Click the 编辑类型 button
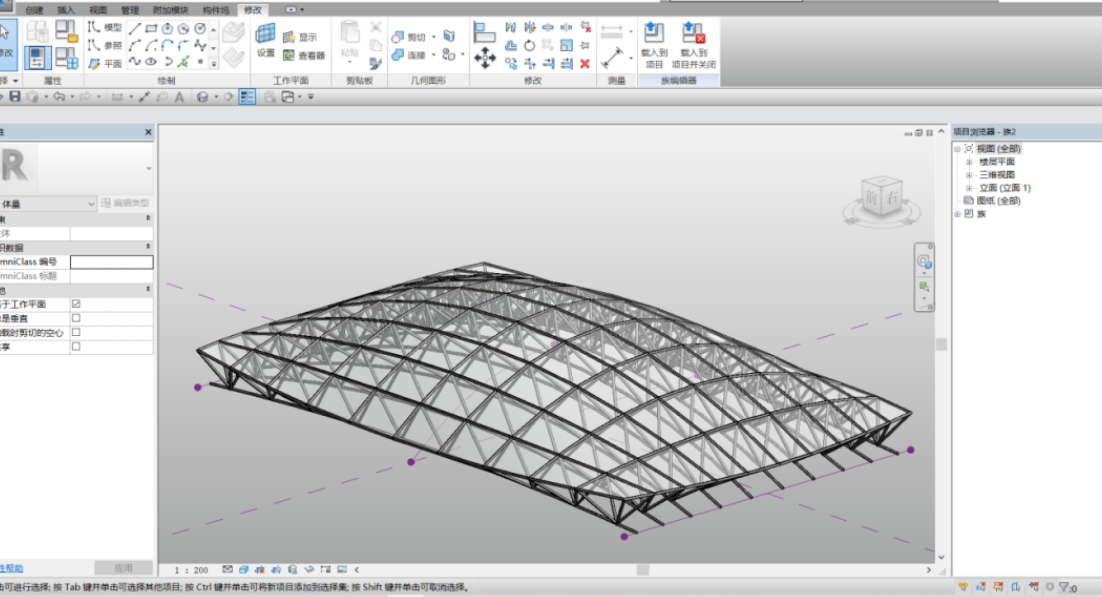1102x597 pixels. point(126,203)
